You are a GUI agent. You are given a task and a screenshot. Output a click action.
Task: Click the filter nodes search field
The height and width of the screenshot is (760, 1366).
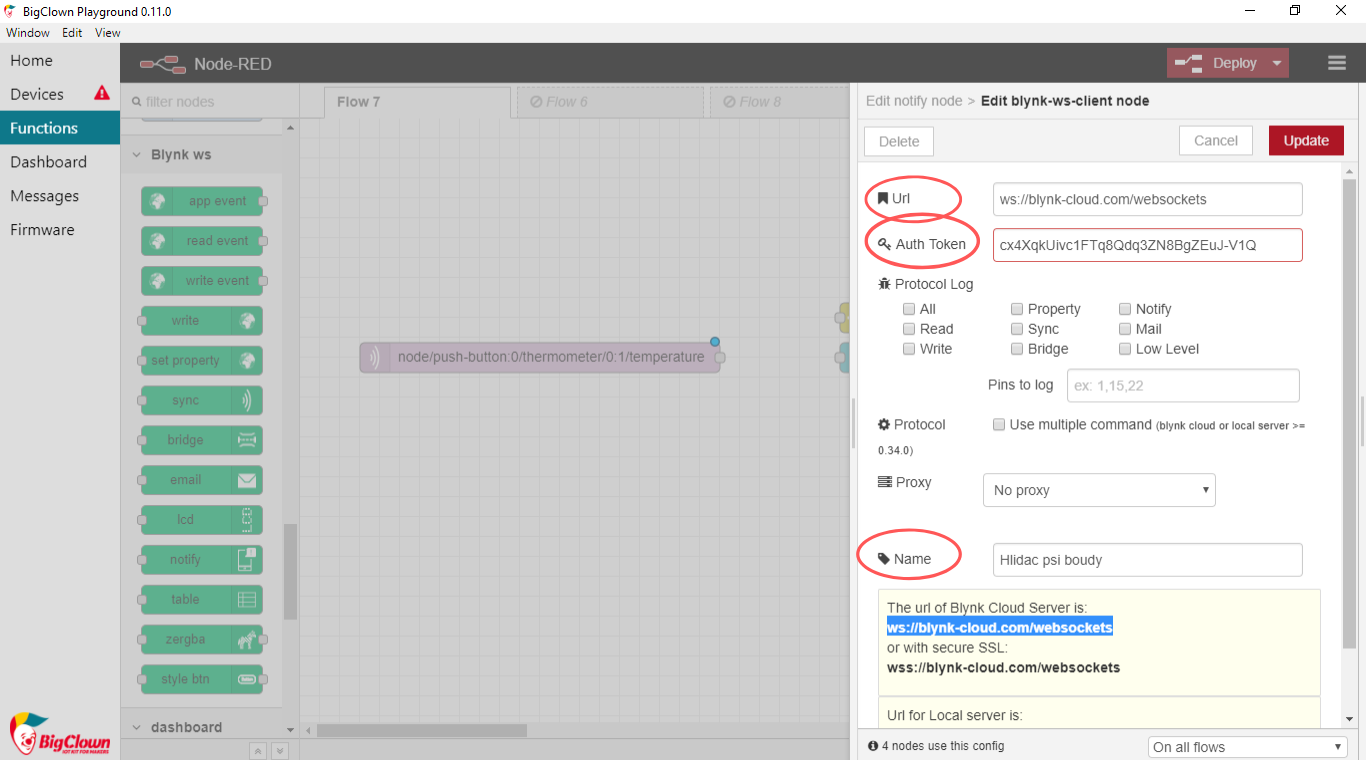tap(210, 102)
